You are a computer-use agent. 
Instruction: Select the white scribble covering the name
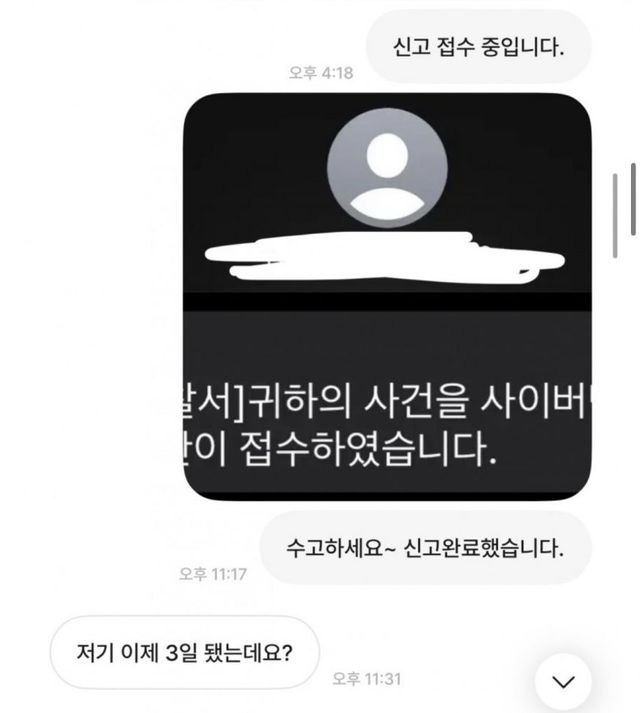385,258
